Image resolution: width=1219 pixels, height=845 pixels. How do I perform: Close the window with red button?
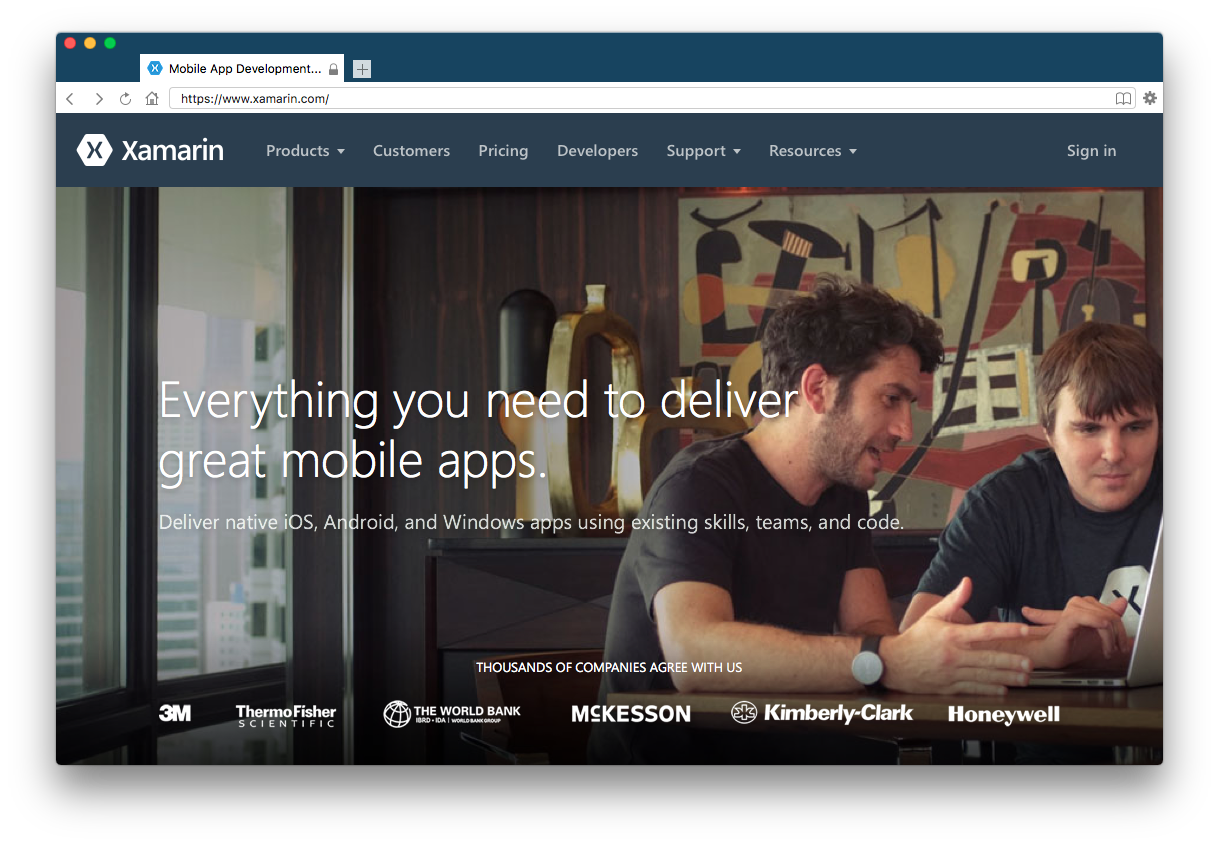pyautogui.click(x=70, y=43)
